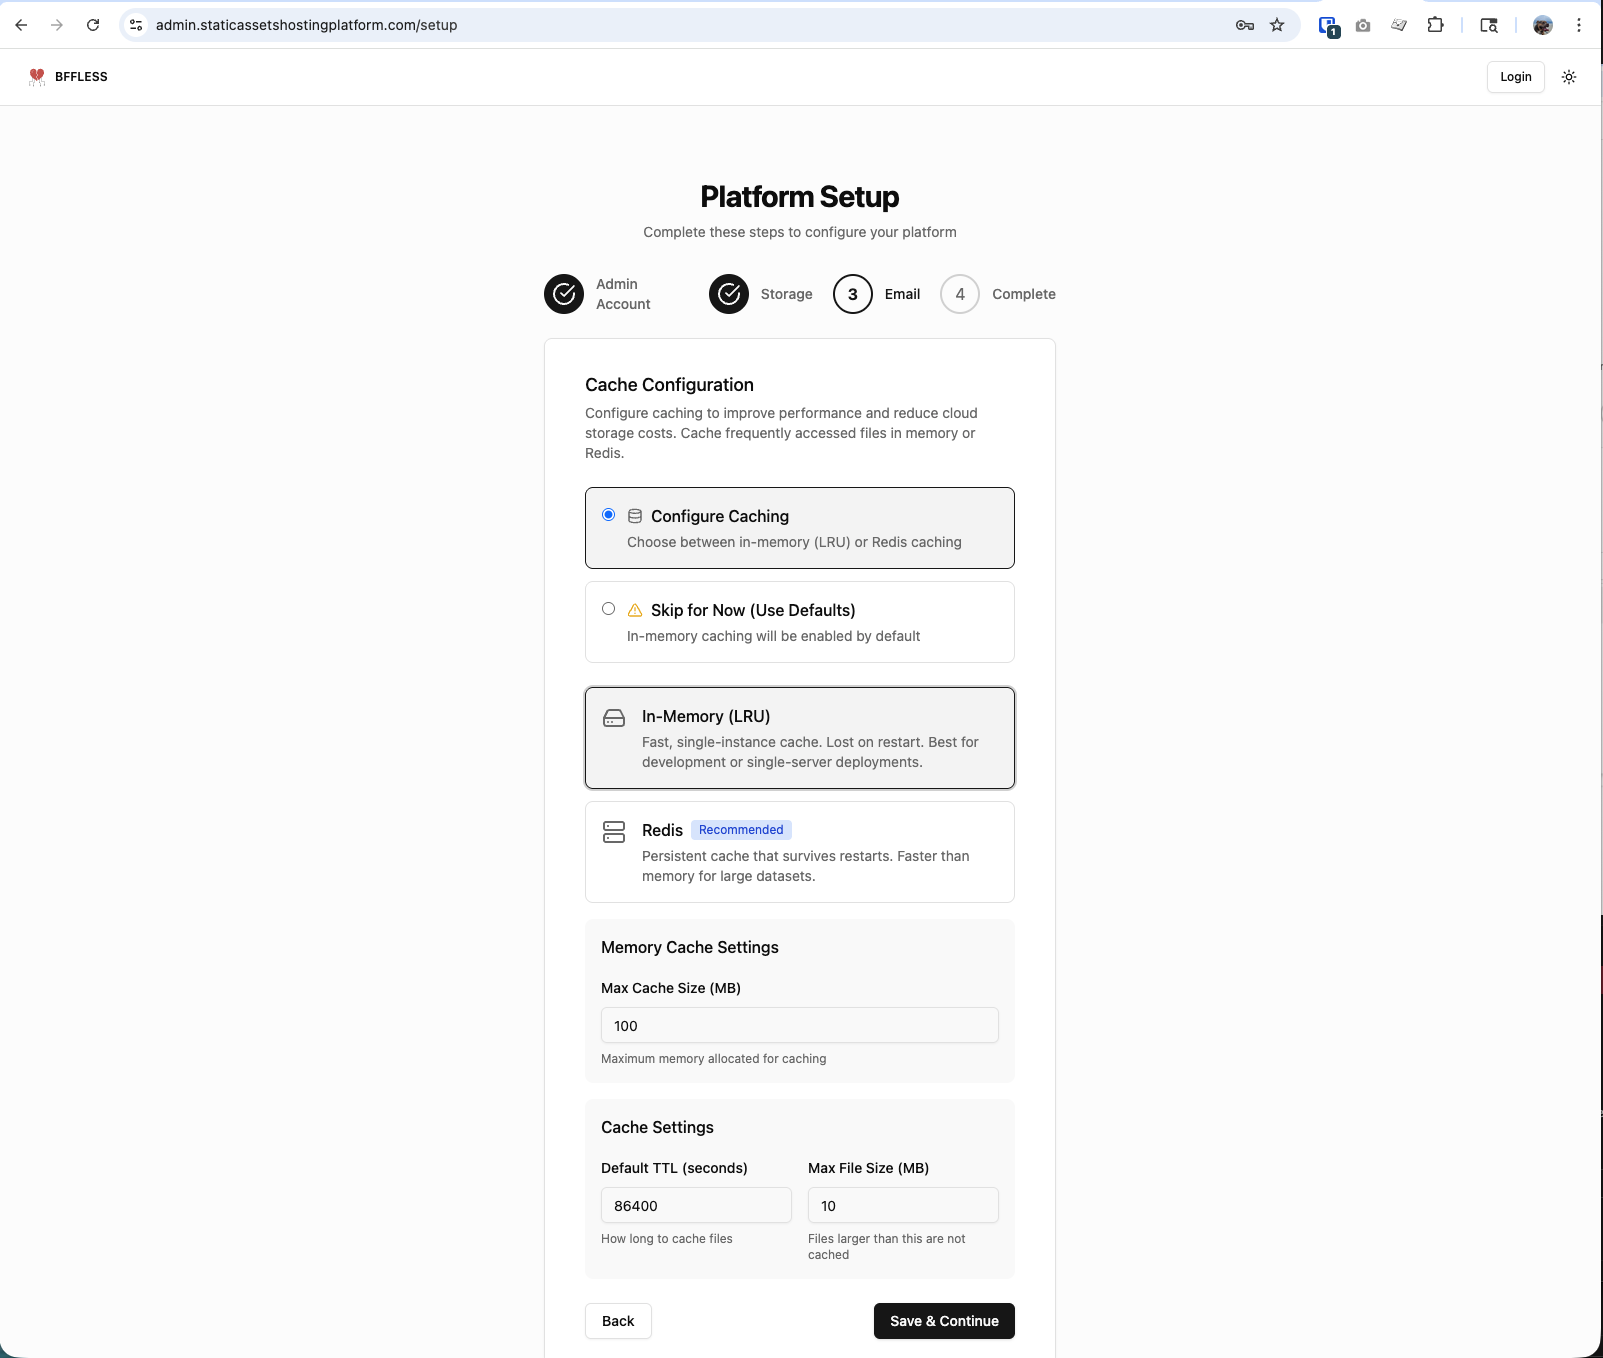This screenshot has width=1603, height=1358.
Task: Bookmark this page with the star icon
Action: coord(1277,25)
